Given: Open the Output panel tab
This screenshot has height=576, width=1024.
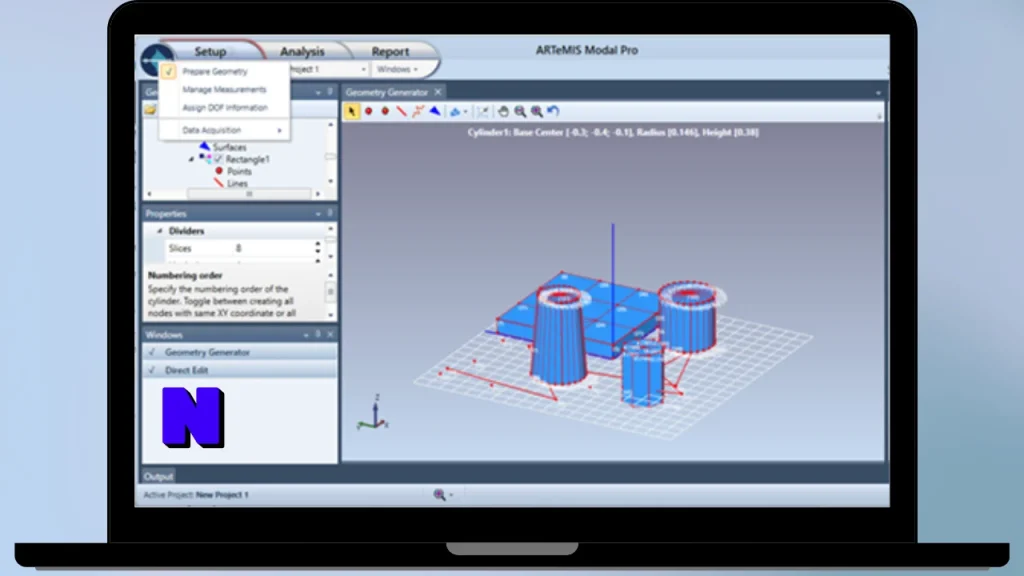Looking at the screenshot, I should pyautogui.click(x=159, y=476).
